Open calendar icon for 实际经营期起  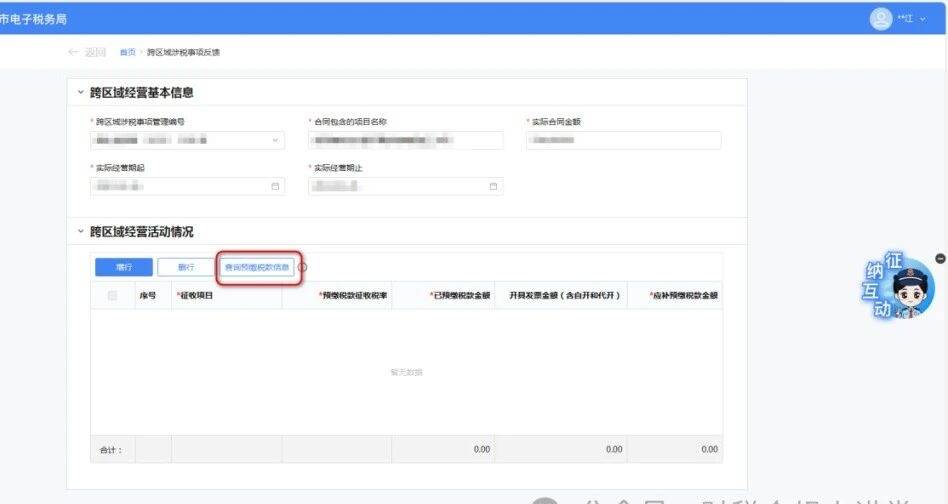(x=275, y=186)
